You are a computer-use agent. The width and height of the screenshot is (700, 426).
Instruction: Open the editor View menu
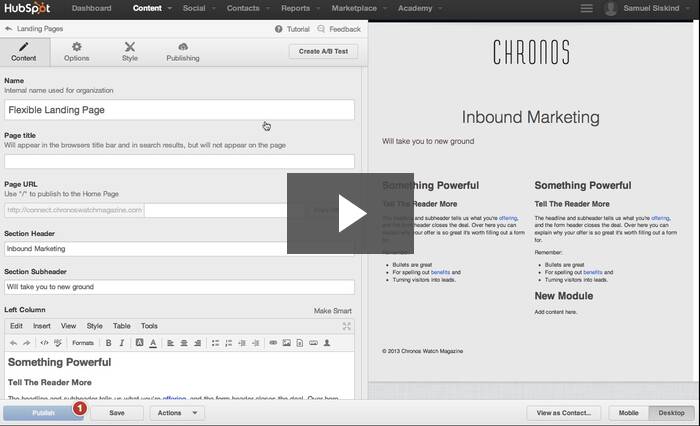coord(68,326)
